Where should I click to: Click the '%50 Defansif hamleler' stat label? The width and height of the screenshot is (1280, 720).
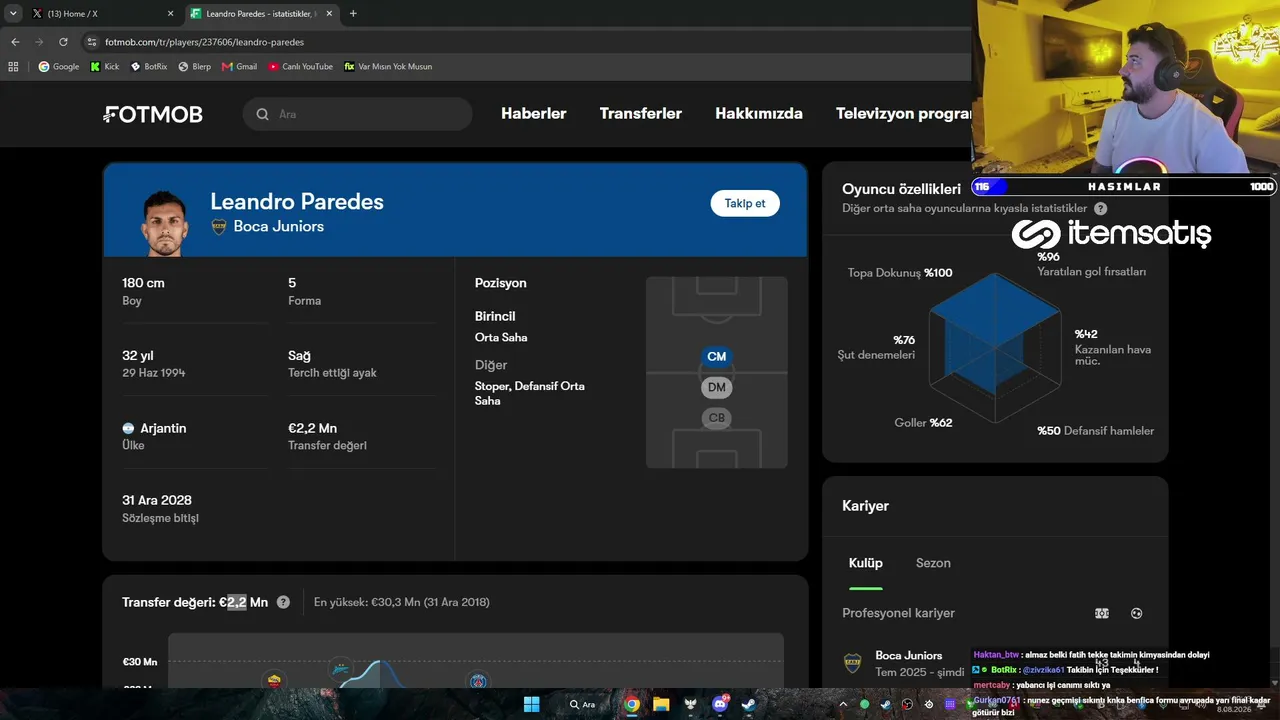coord(1096,431)
